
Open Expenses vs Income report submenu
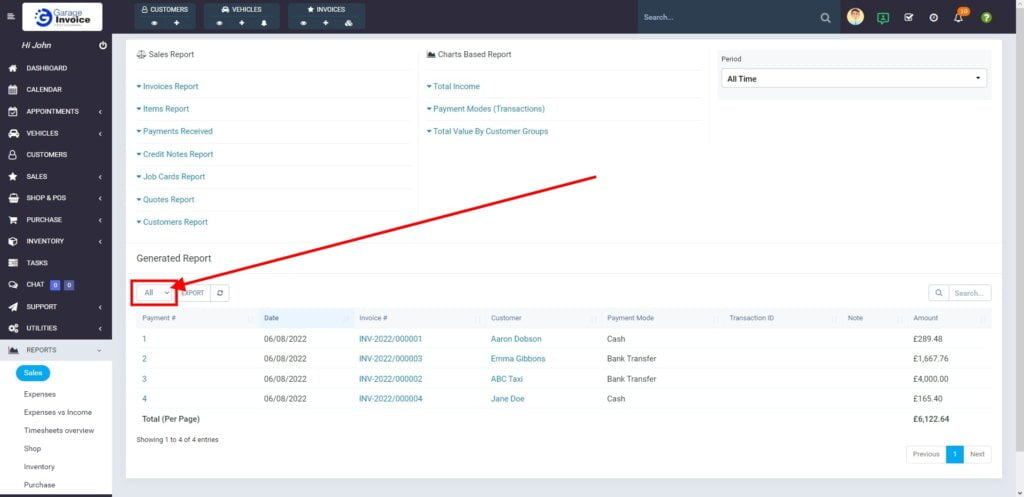(57, 412)
